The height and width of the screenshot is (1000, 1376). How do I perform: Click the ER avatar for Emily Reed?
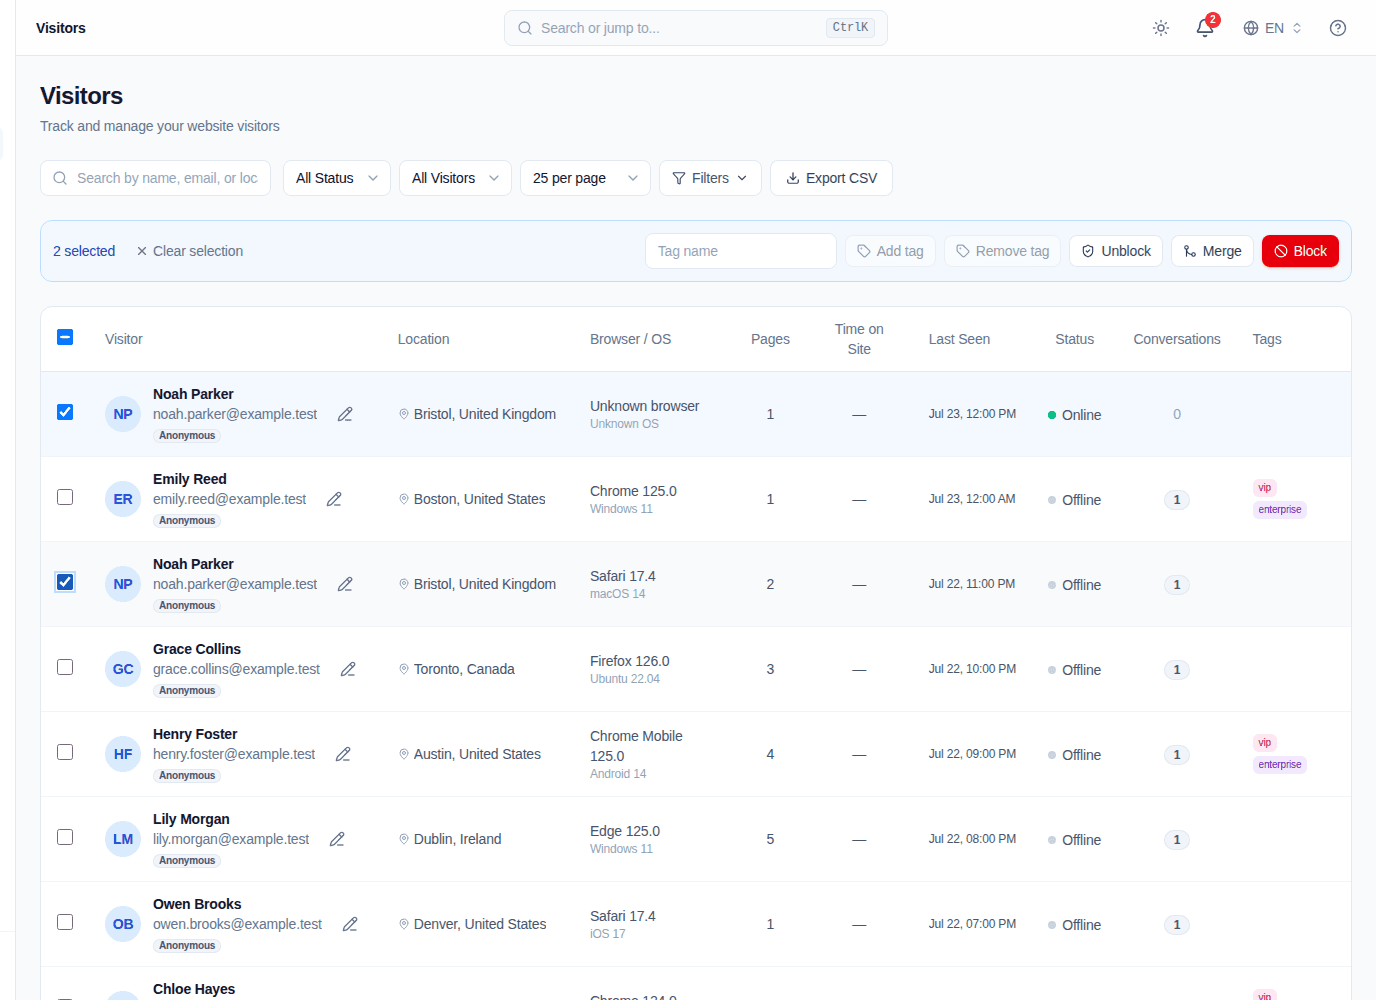click(x=123, y=499)
